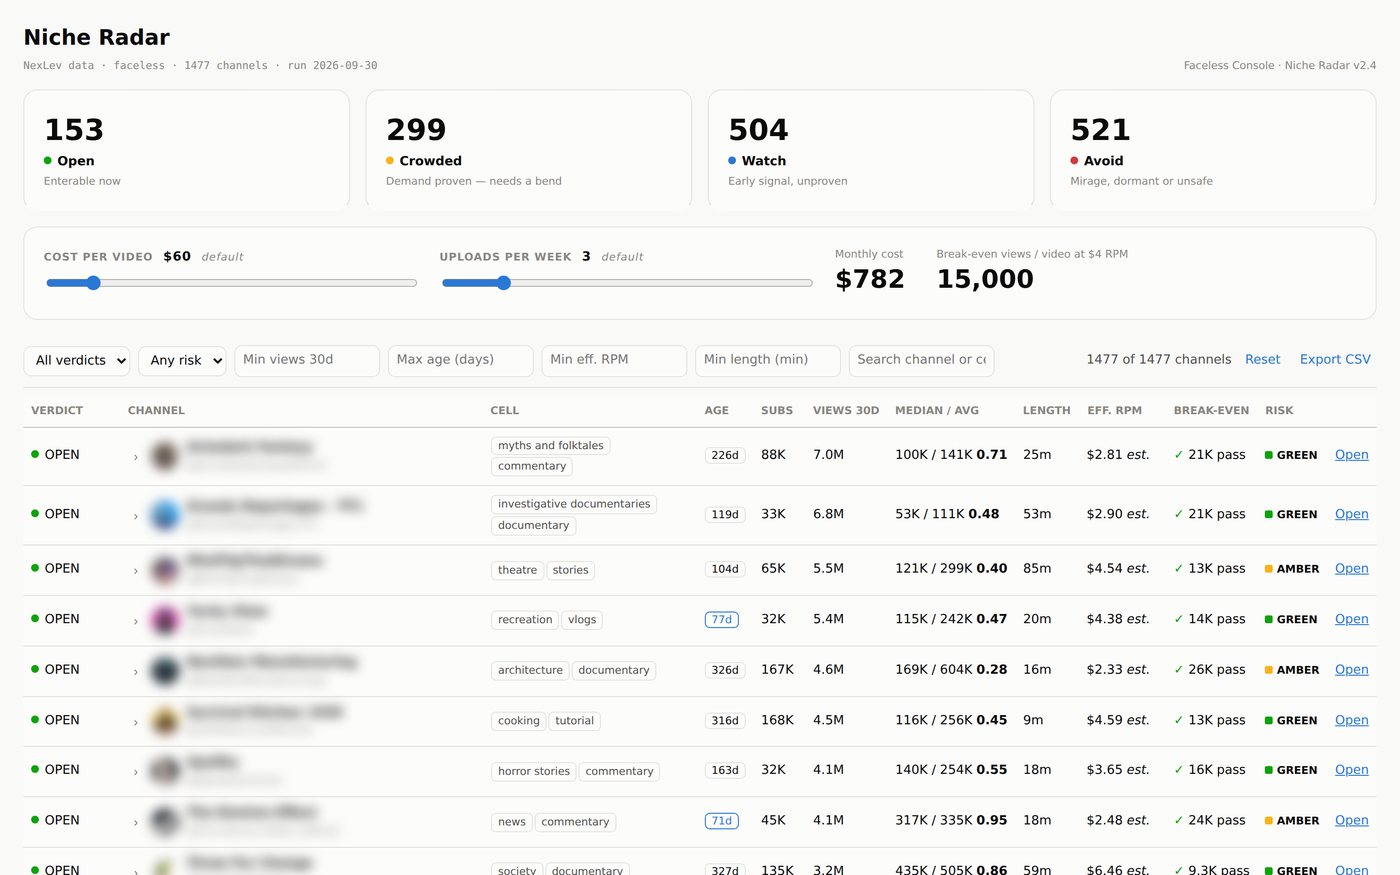Select the 521 Avoid summary card
Screen dimensions: 1400x875
click(x=1213, y=149)
